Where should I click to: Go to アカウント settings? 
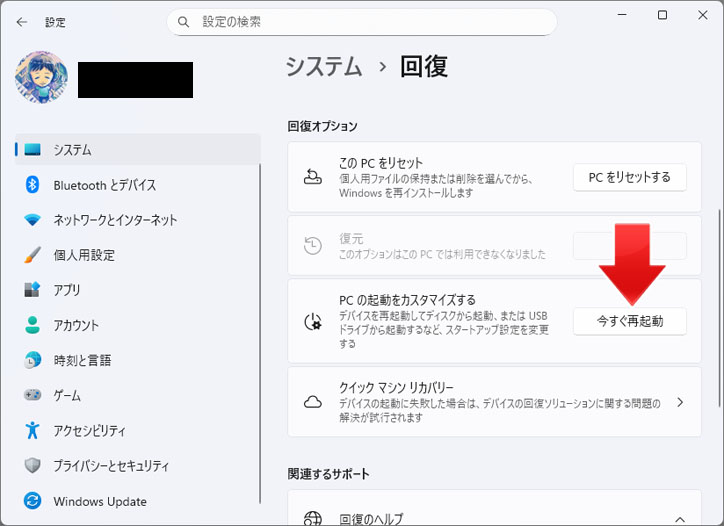coord(76,325)
